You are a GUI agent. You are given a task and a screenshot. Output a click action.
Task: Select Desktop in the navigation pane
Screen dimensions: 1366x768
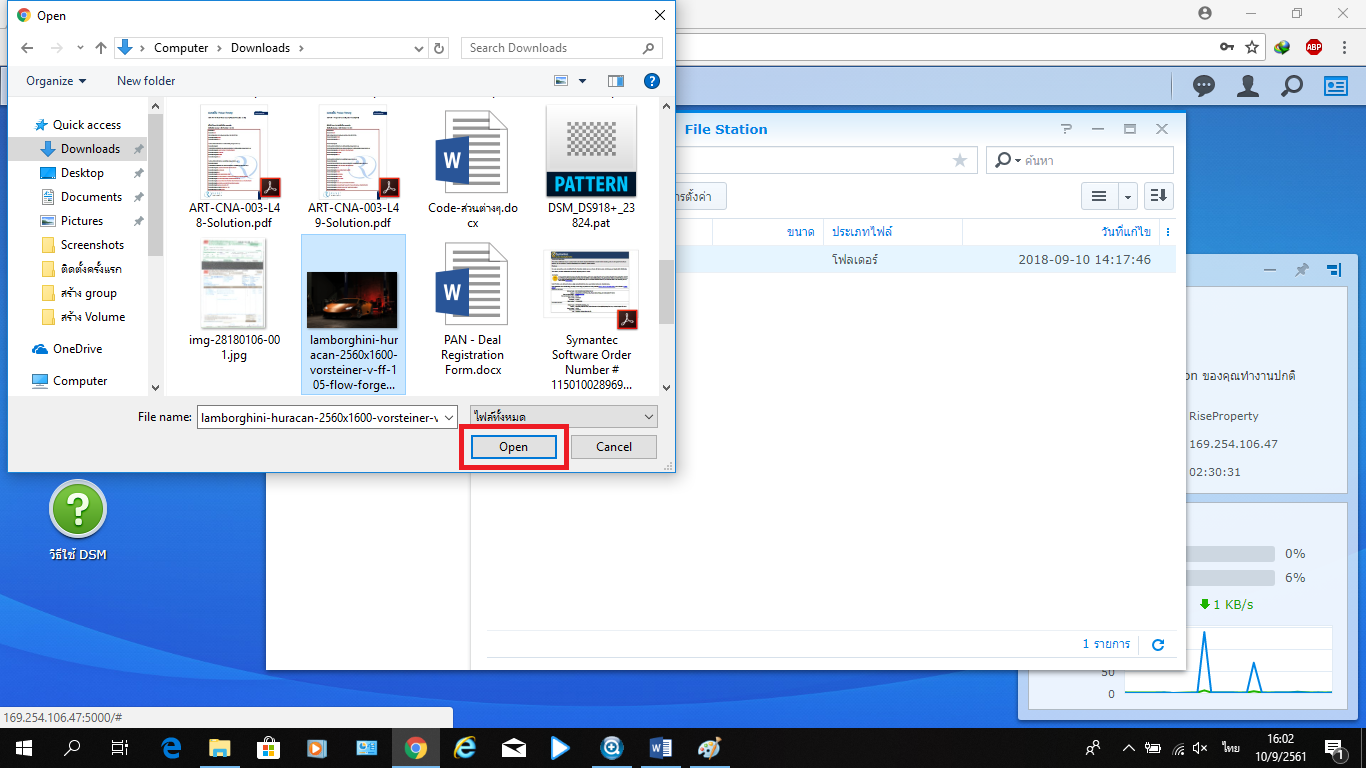coord(82,173)
